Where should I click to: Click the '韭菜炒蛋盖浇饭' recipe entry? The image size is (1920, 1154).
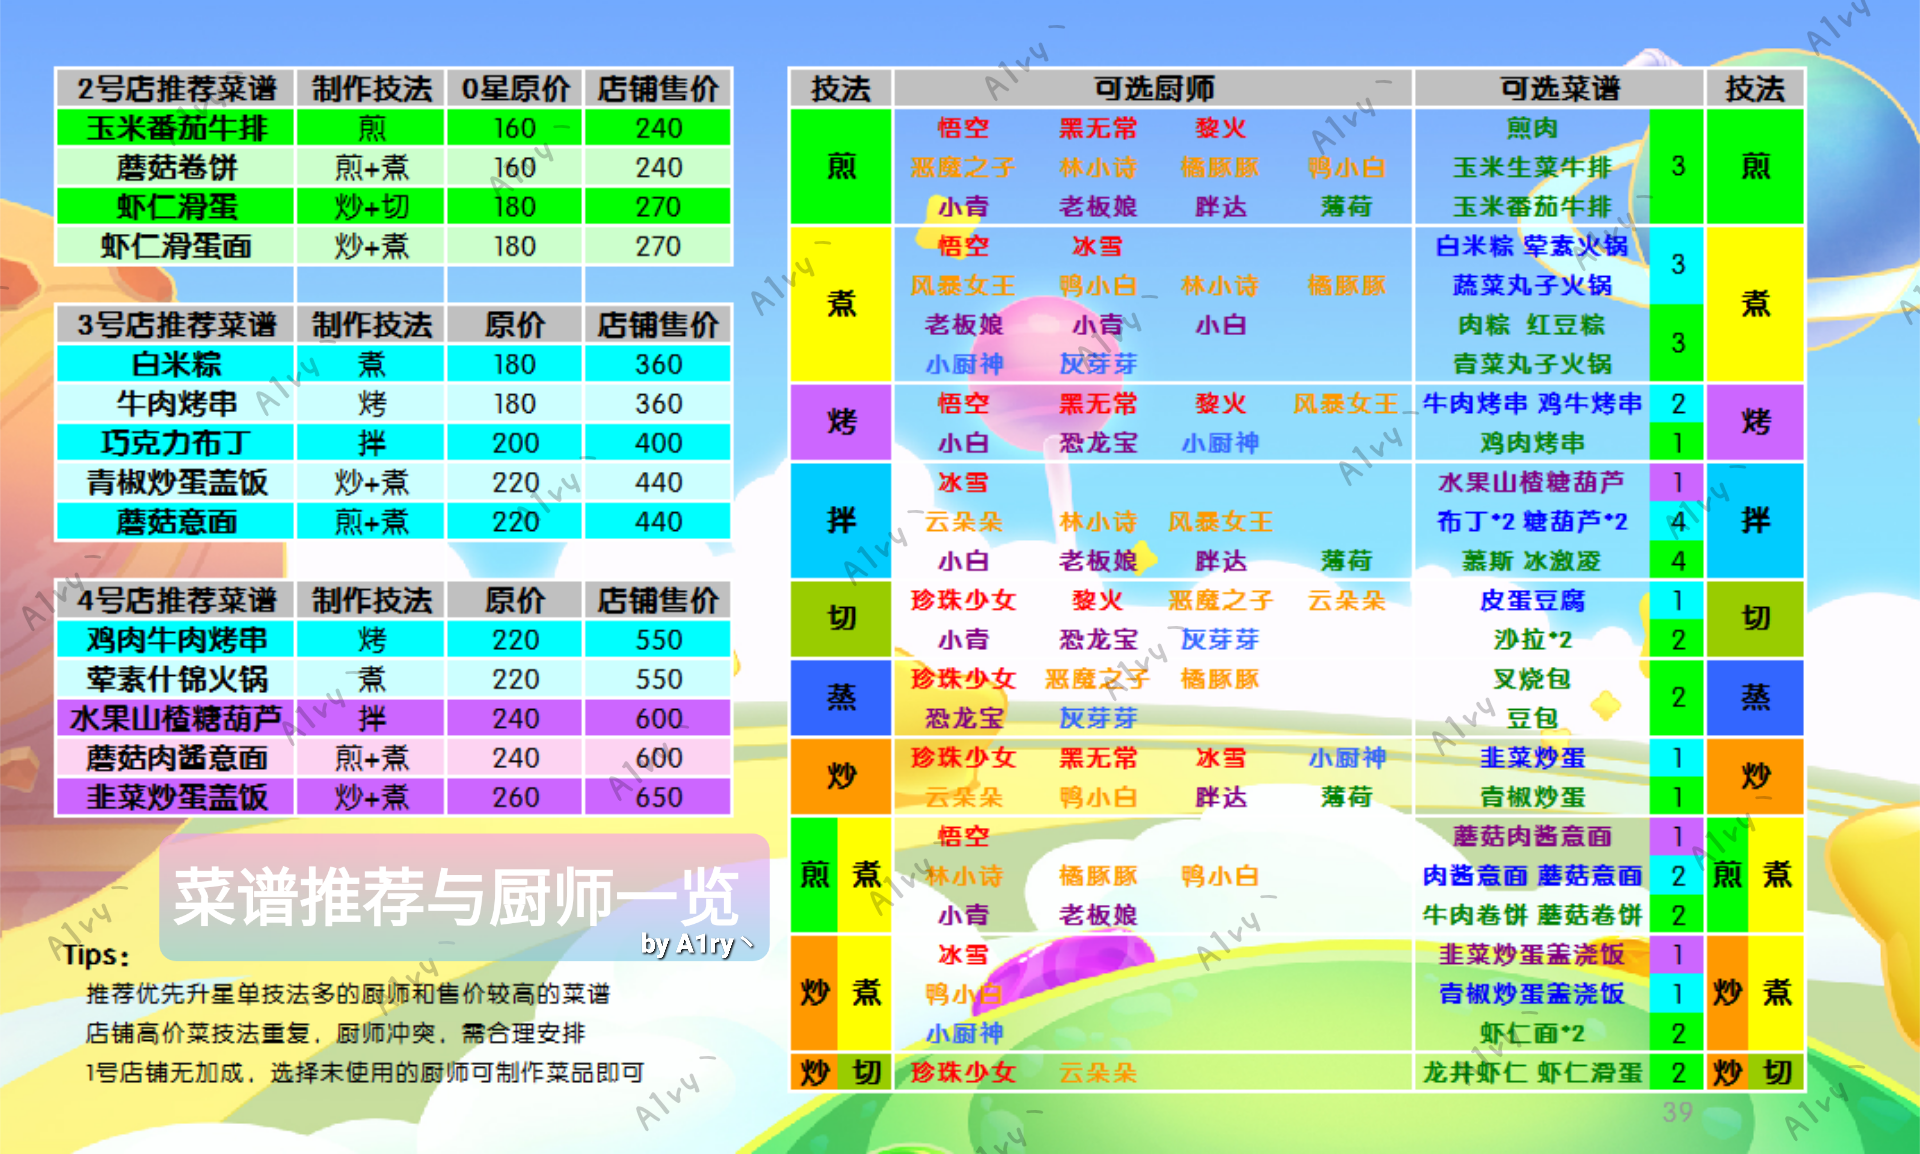tap(1532, 954)
